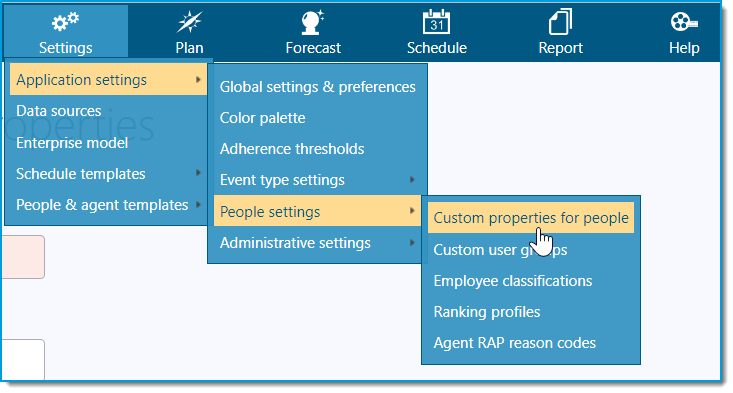Expand Application settings submenu arrow
Image resolution: width=733 pixels, height=393 pixels.
point(198,79)
